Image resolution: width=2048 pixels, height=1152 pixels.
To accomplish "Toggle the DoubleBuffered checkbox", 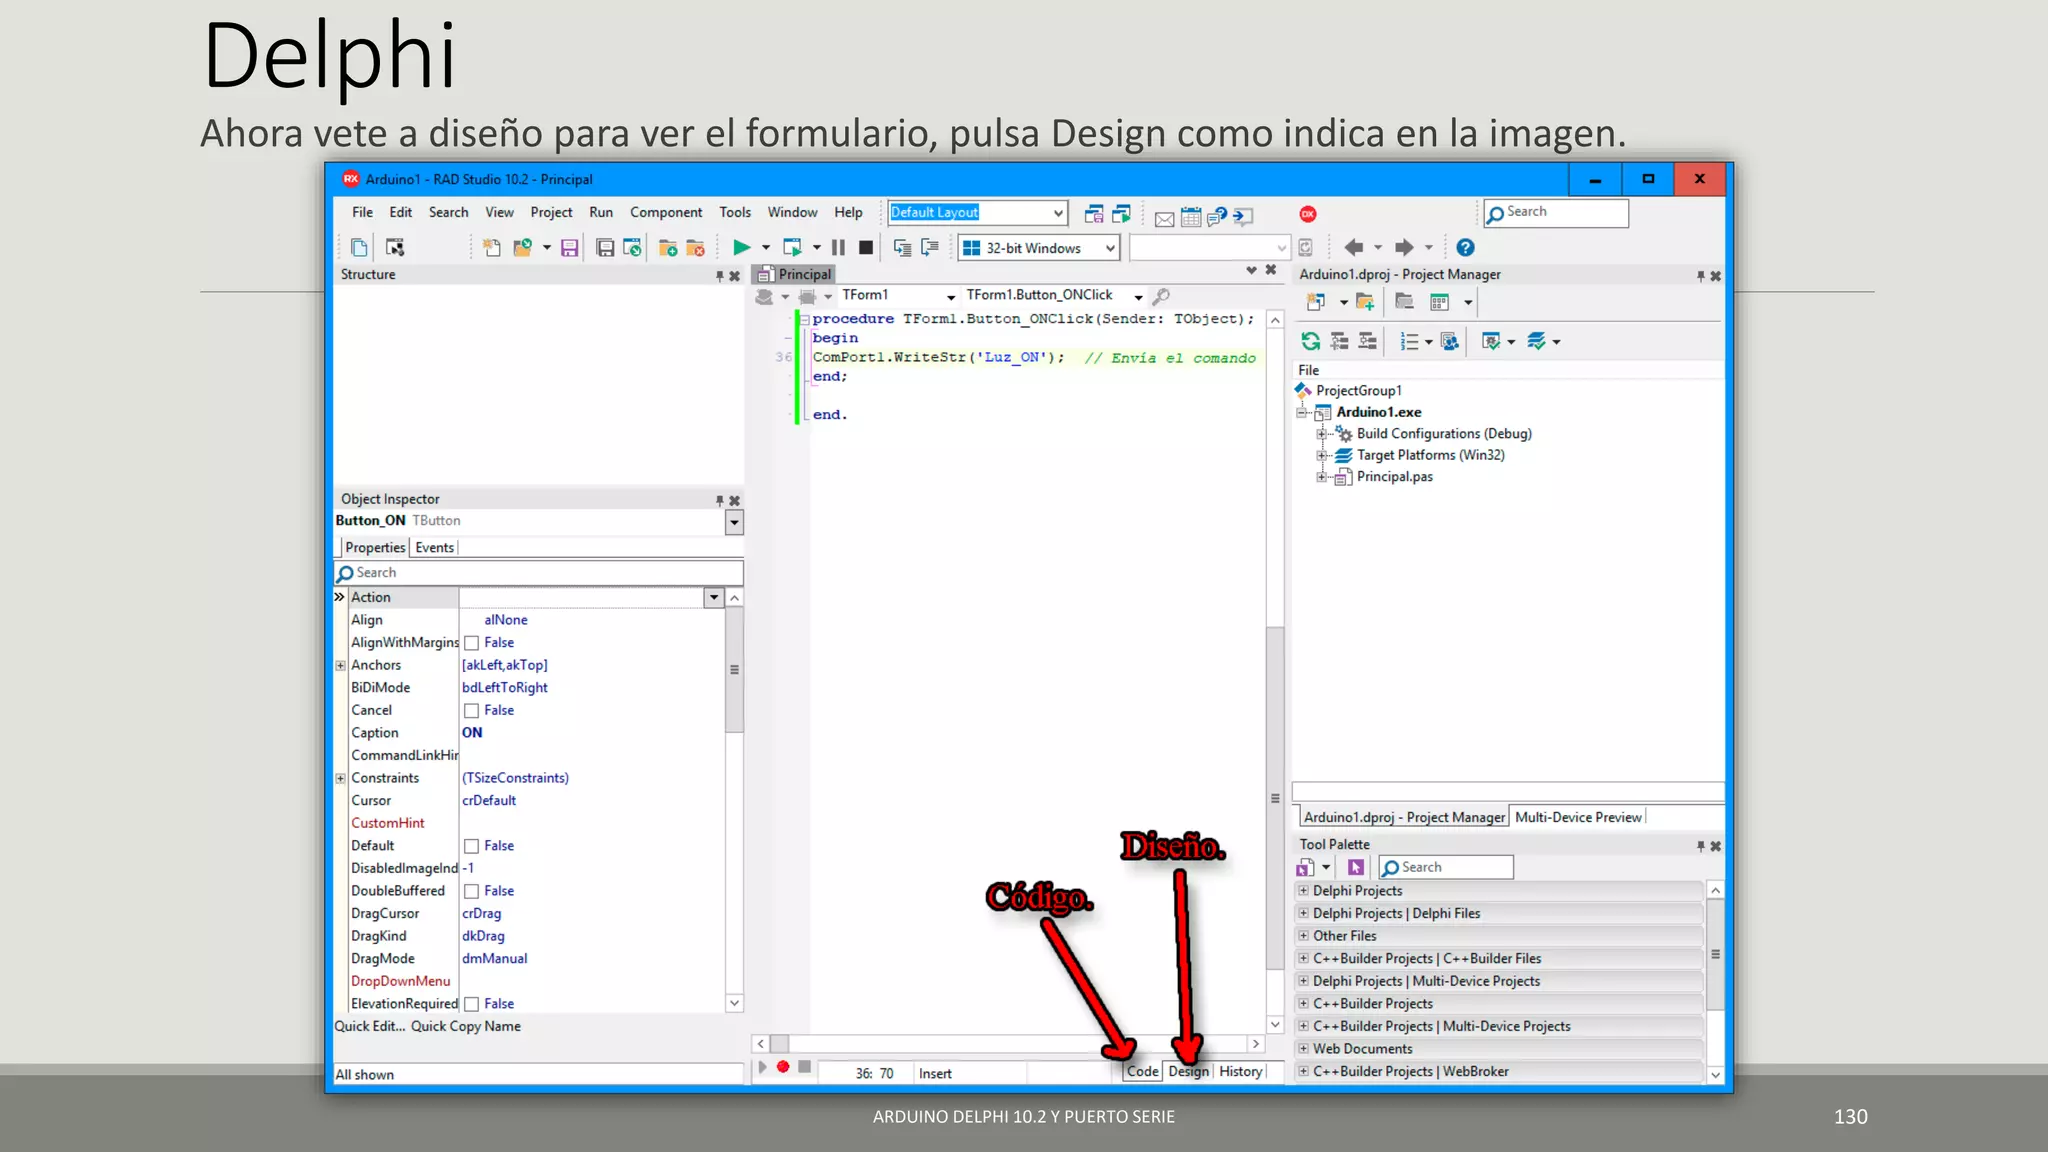I will [x=471, y=891].
